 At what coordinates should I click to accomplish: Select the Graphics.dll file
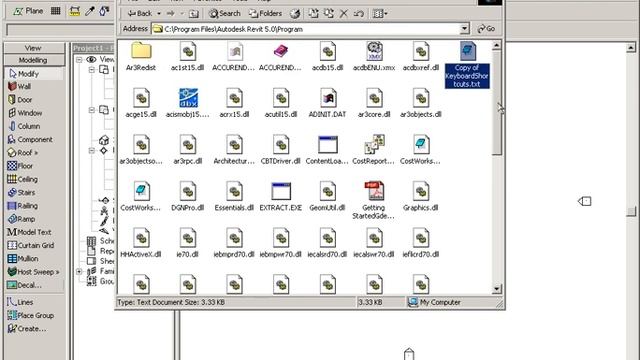coord(420,197)
